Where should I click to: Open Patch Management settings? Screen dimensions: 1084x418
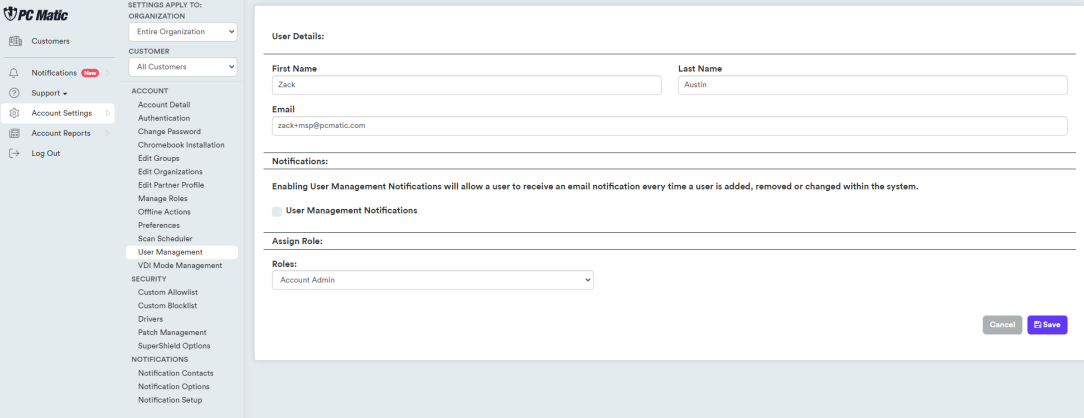(x=171, y=332)
